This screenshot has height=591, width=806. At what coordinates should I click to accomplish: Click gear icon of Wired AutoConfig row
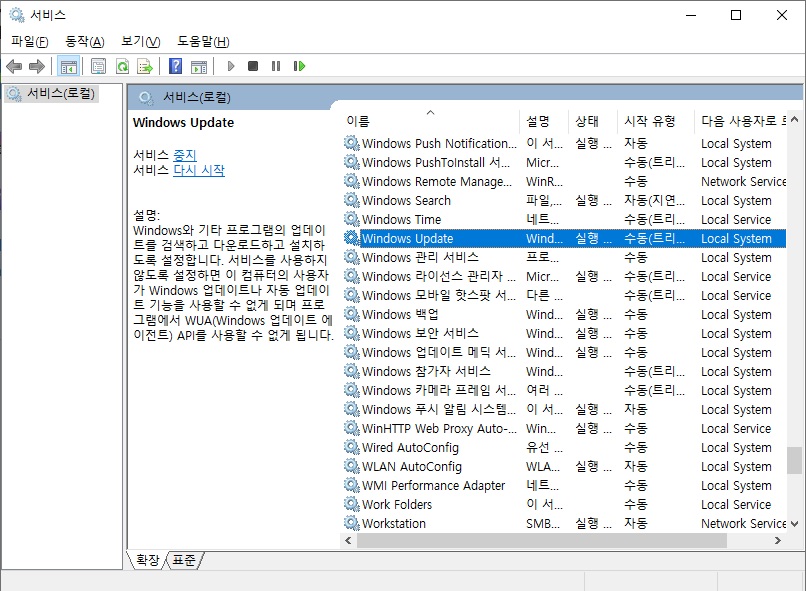352,448
